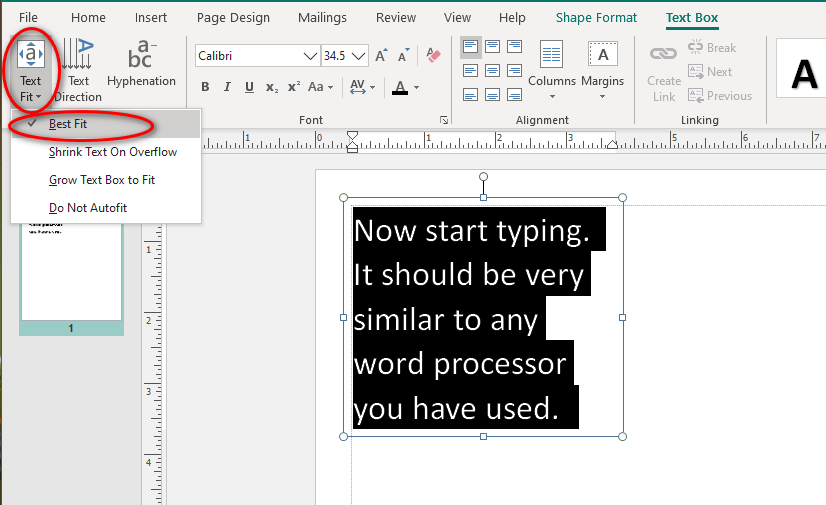This screenshot has height=505, width=826.
Task: Toggle Bold formatting
Action: pyautogui.click(x=205, y=87)
